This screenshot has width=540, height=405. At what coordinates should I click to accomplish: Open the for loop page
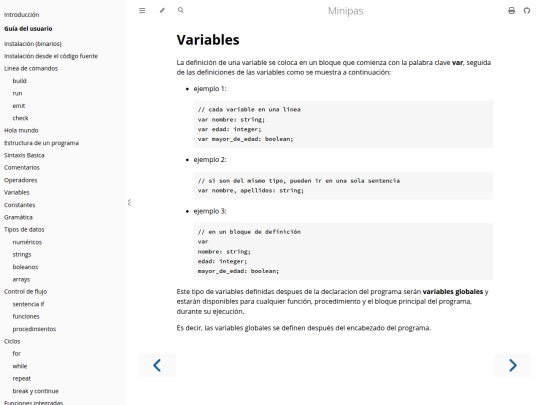point(17,354)
